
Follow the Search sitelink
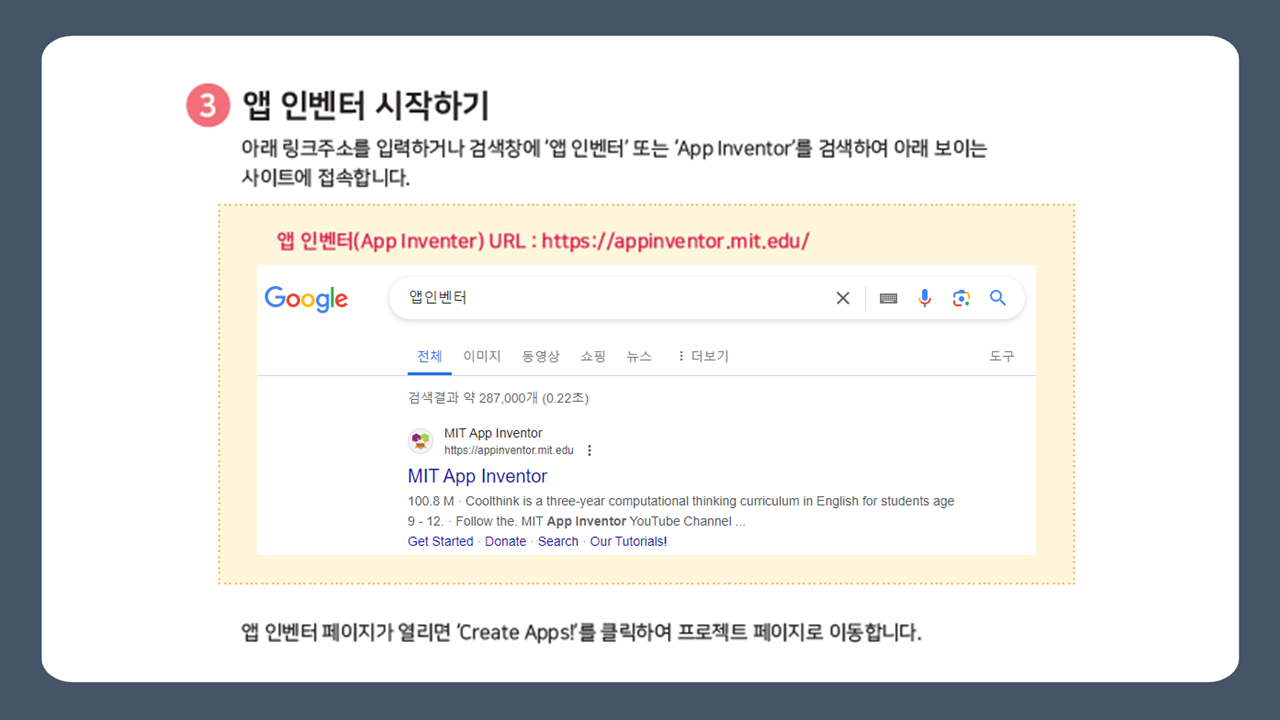558,541
